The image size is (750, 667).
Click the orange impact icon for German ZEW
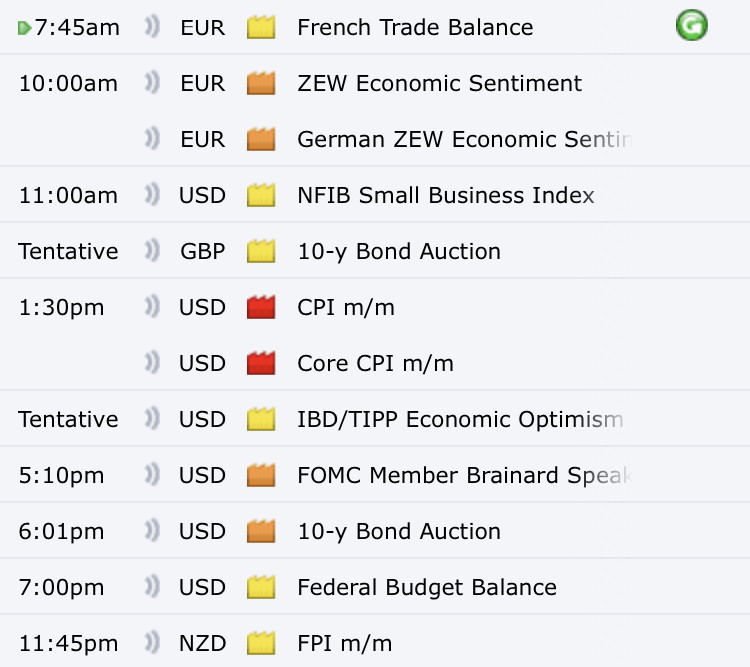[x=261, y=139]
